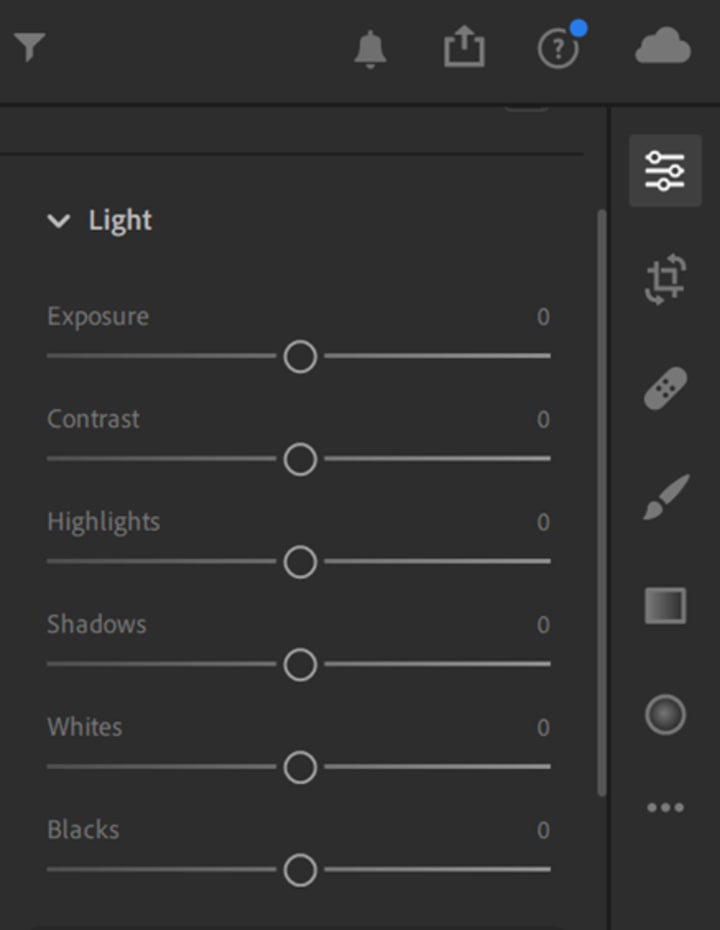The height and width of the screenshot is (930, 720).
Task: Open the three-dot more options menu
Action: pyautogui.click(x=665, y=808)
